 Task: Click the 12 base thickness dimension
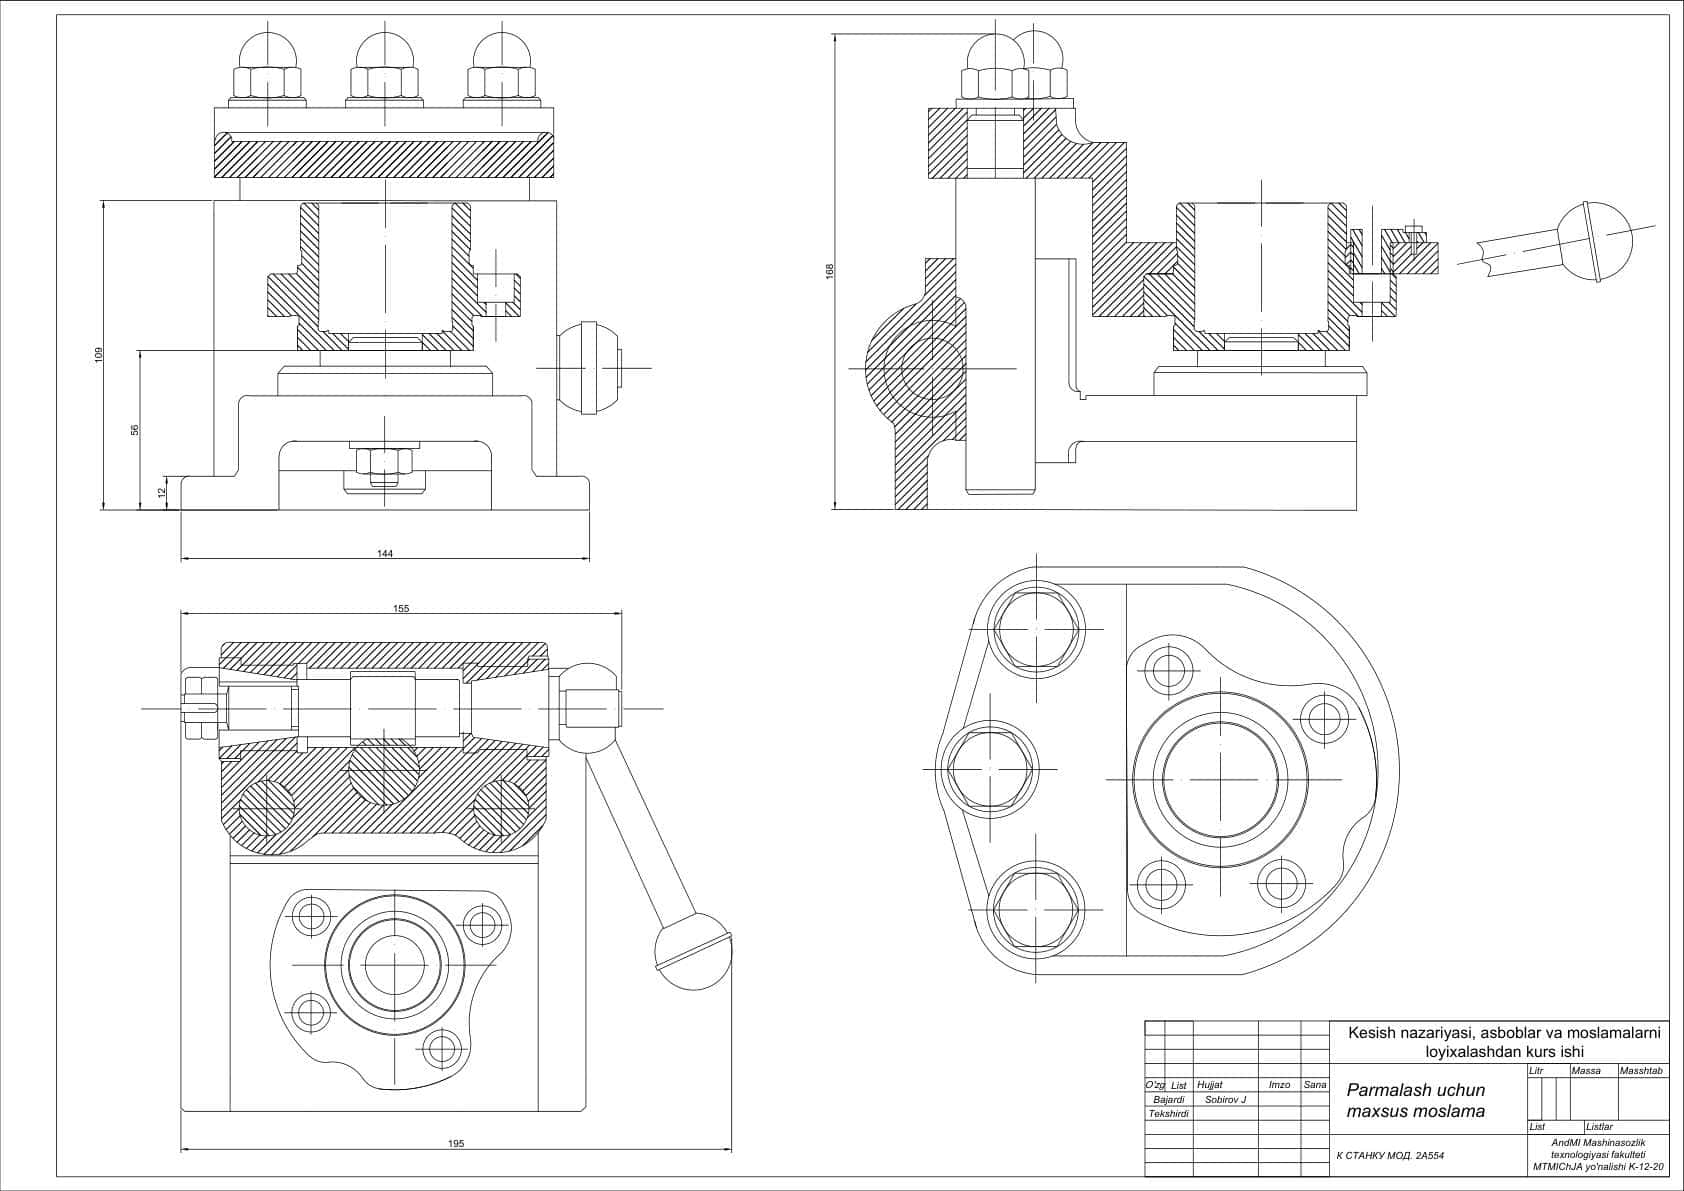162,492
